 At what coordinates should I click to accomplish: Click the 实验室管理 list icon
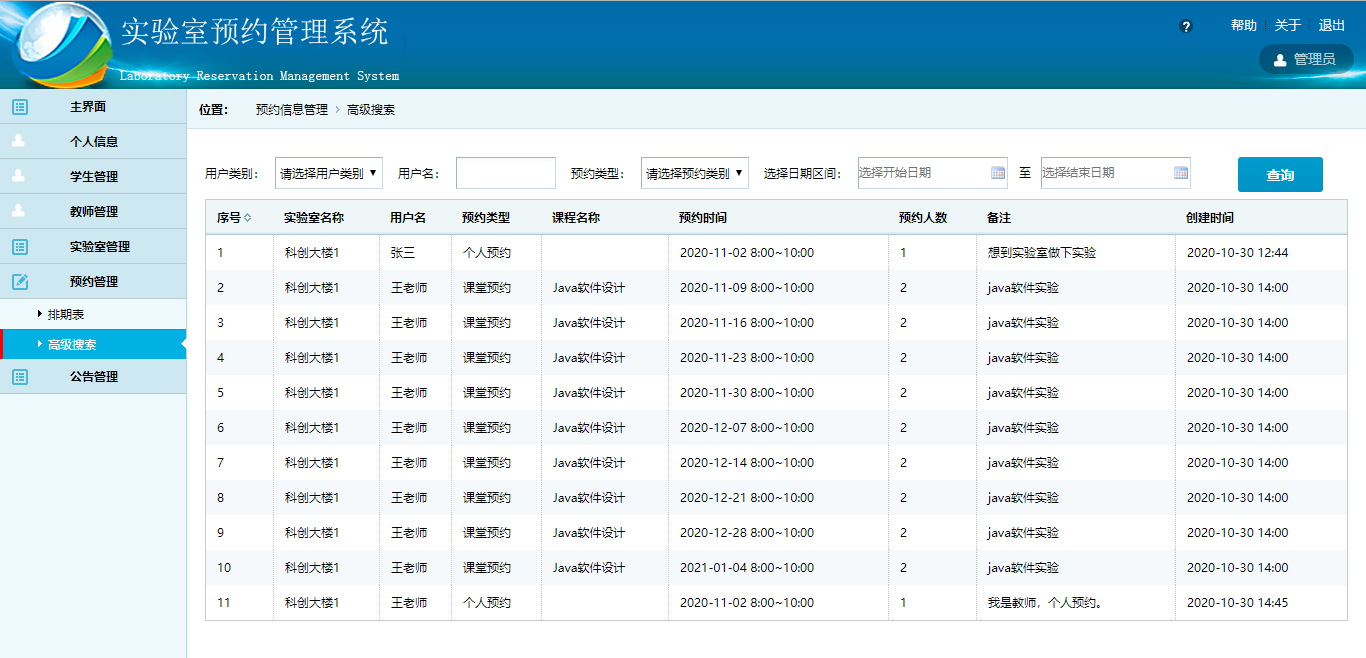click(20, 247)
